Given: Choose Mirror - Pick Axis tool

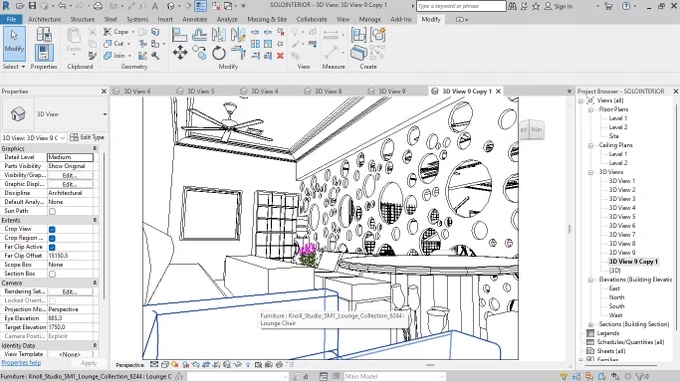Looking at the screenshot, I should click(219, 35).
